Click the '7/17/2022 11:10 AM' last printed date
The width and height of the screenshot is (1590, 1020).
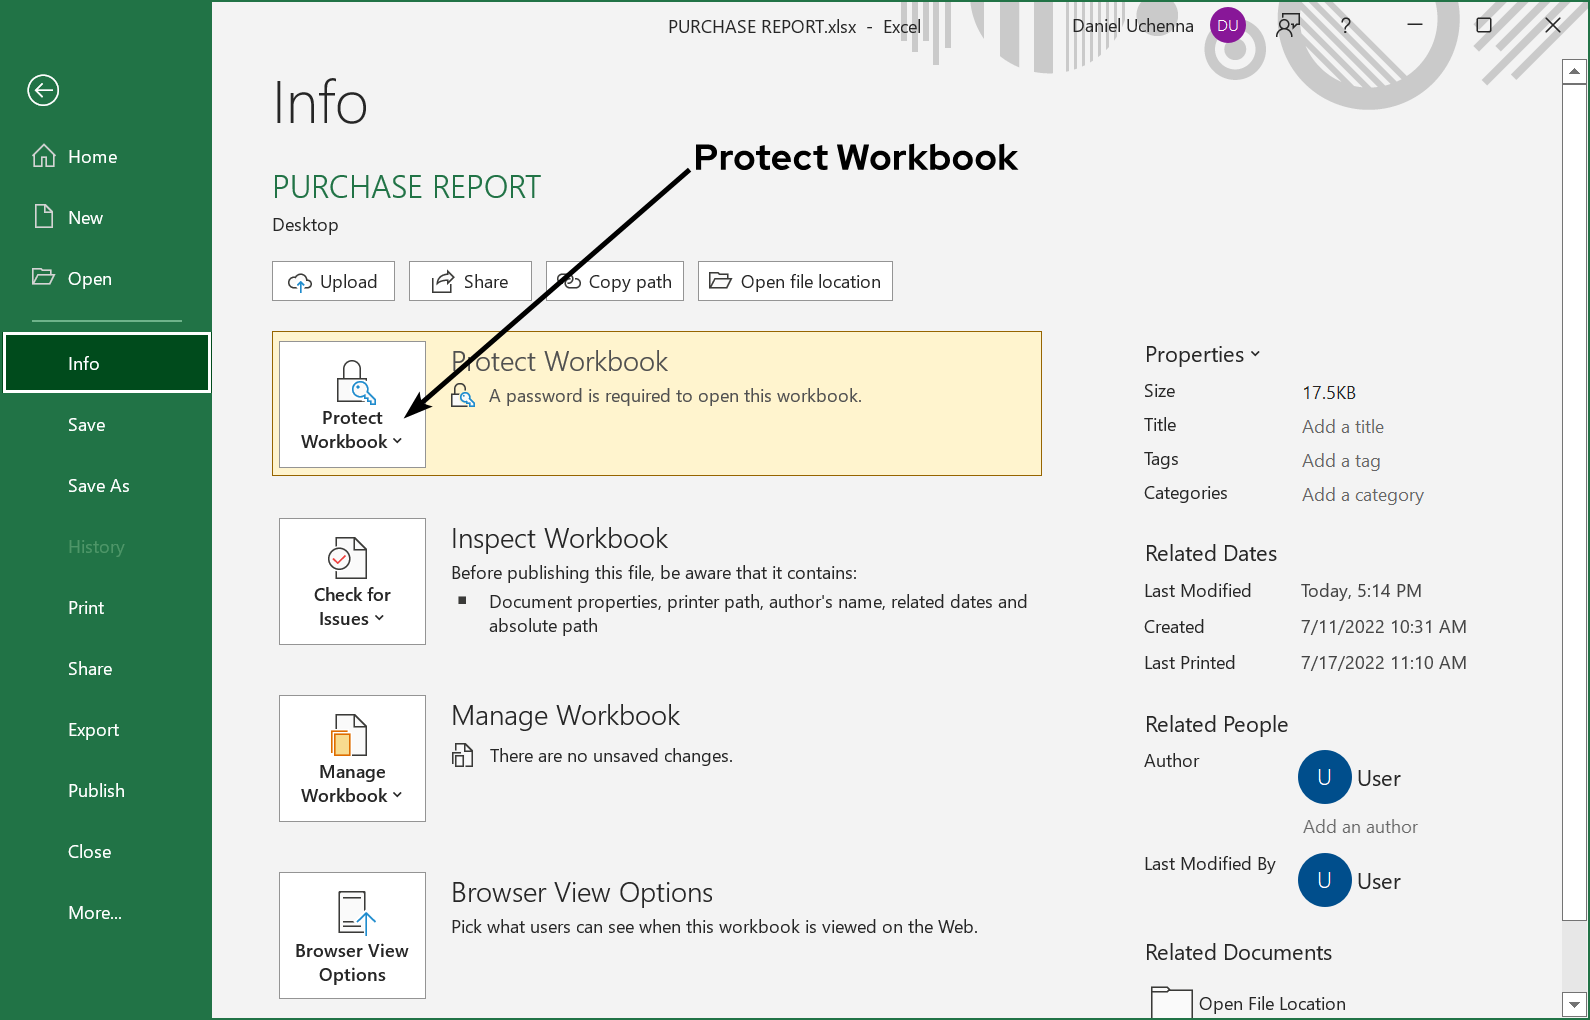(x=1383, y=663)
